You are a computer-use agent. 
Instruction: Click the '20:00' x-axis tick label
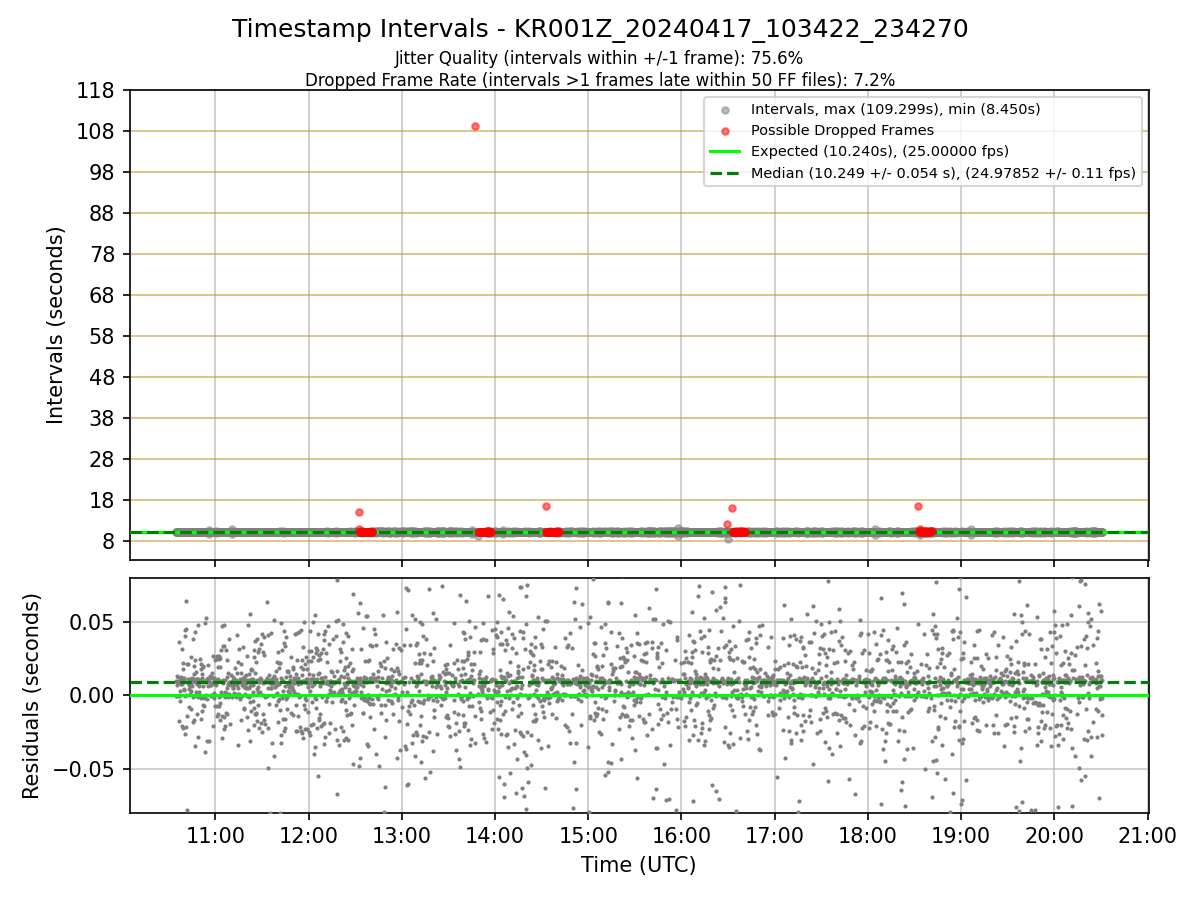(1054, 836)
